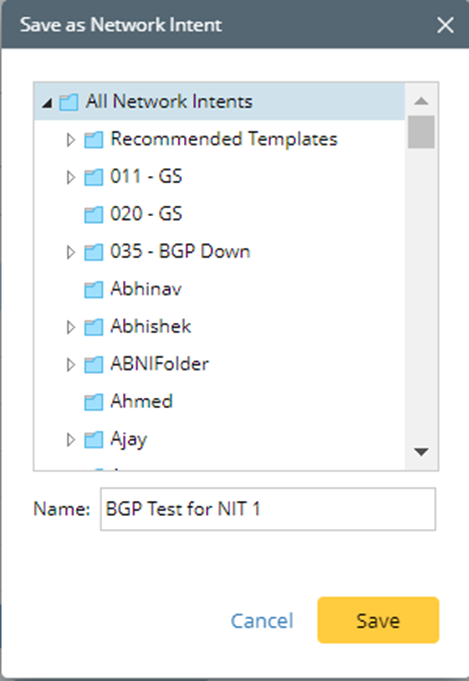Select the 011 - GS tree item

[146, 176]
